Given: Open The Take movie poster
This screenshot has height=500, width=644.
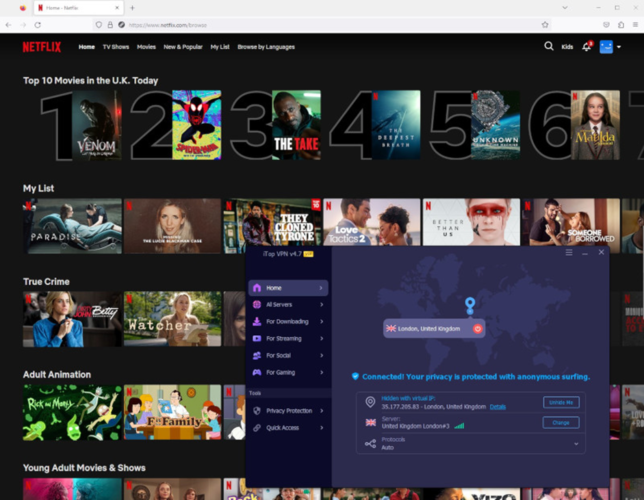Looking at the screenshot, I should tap(296, 125).
